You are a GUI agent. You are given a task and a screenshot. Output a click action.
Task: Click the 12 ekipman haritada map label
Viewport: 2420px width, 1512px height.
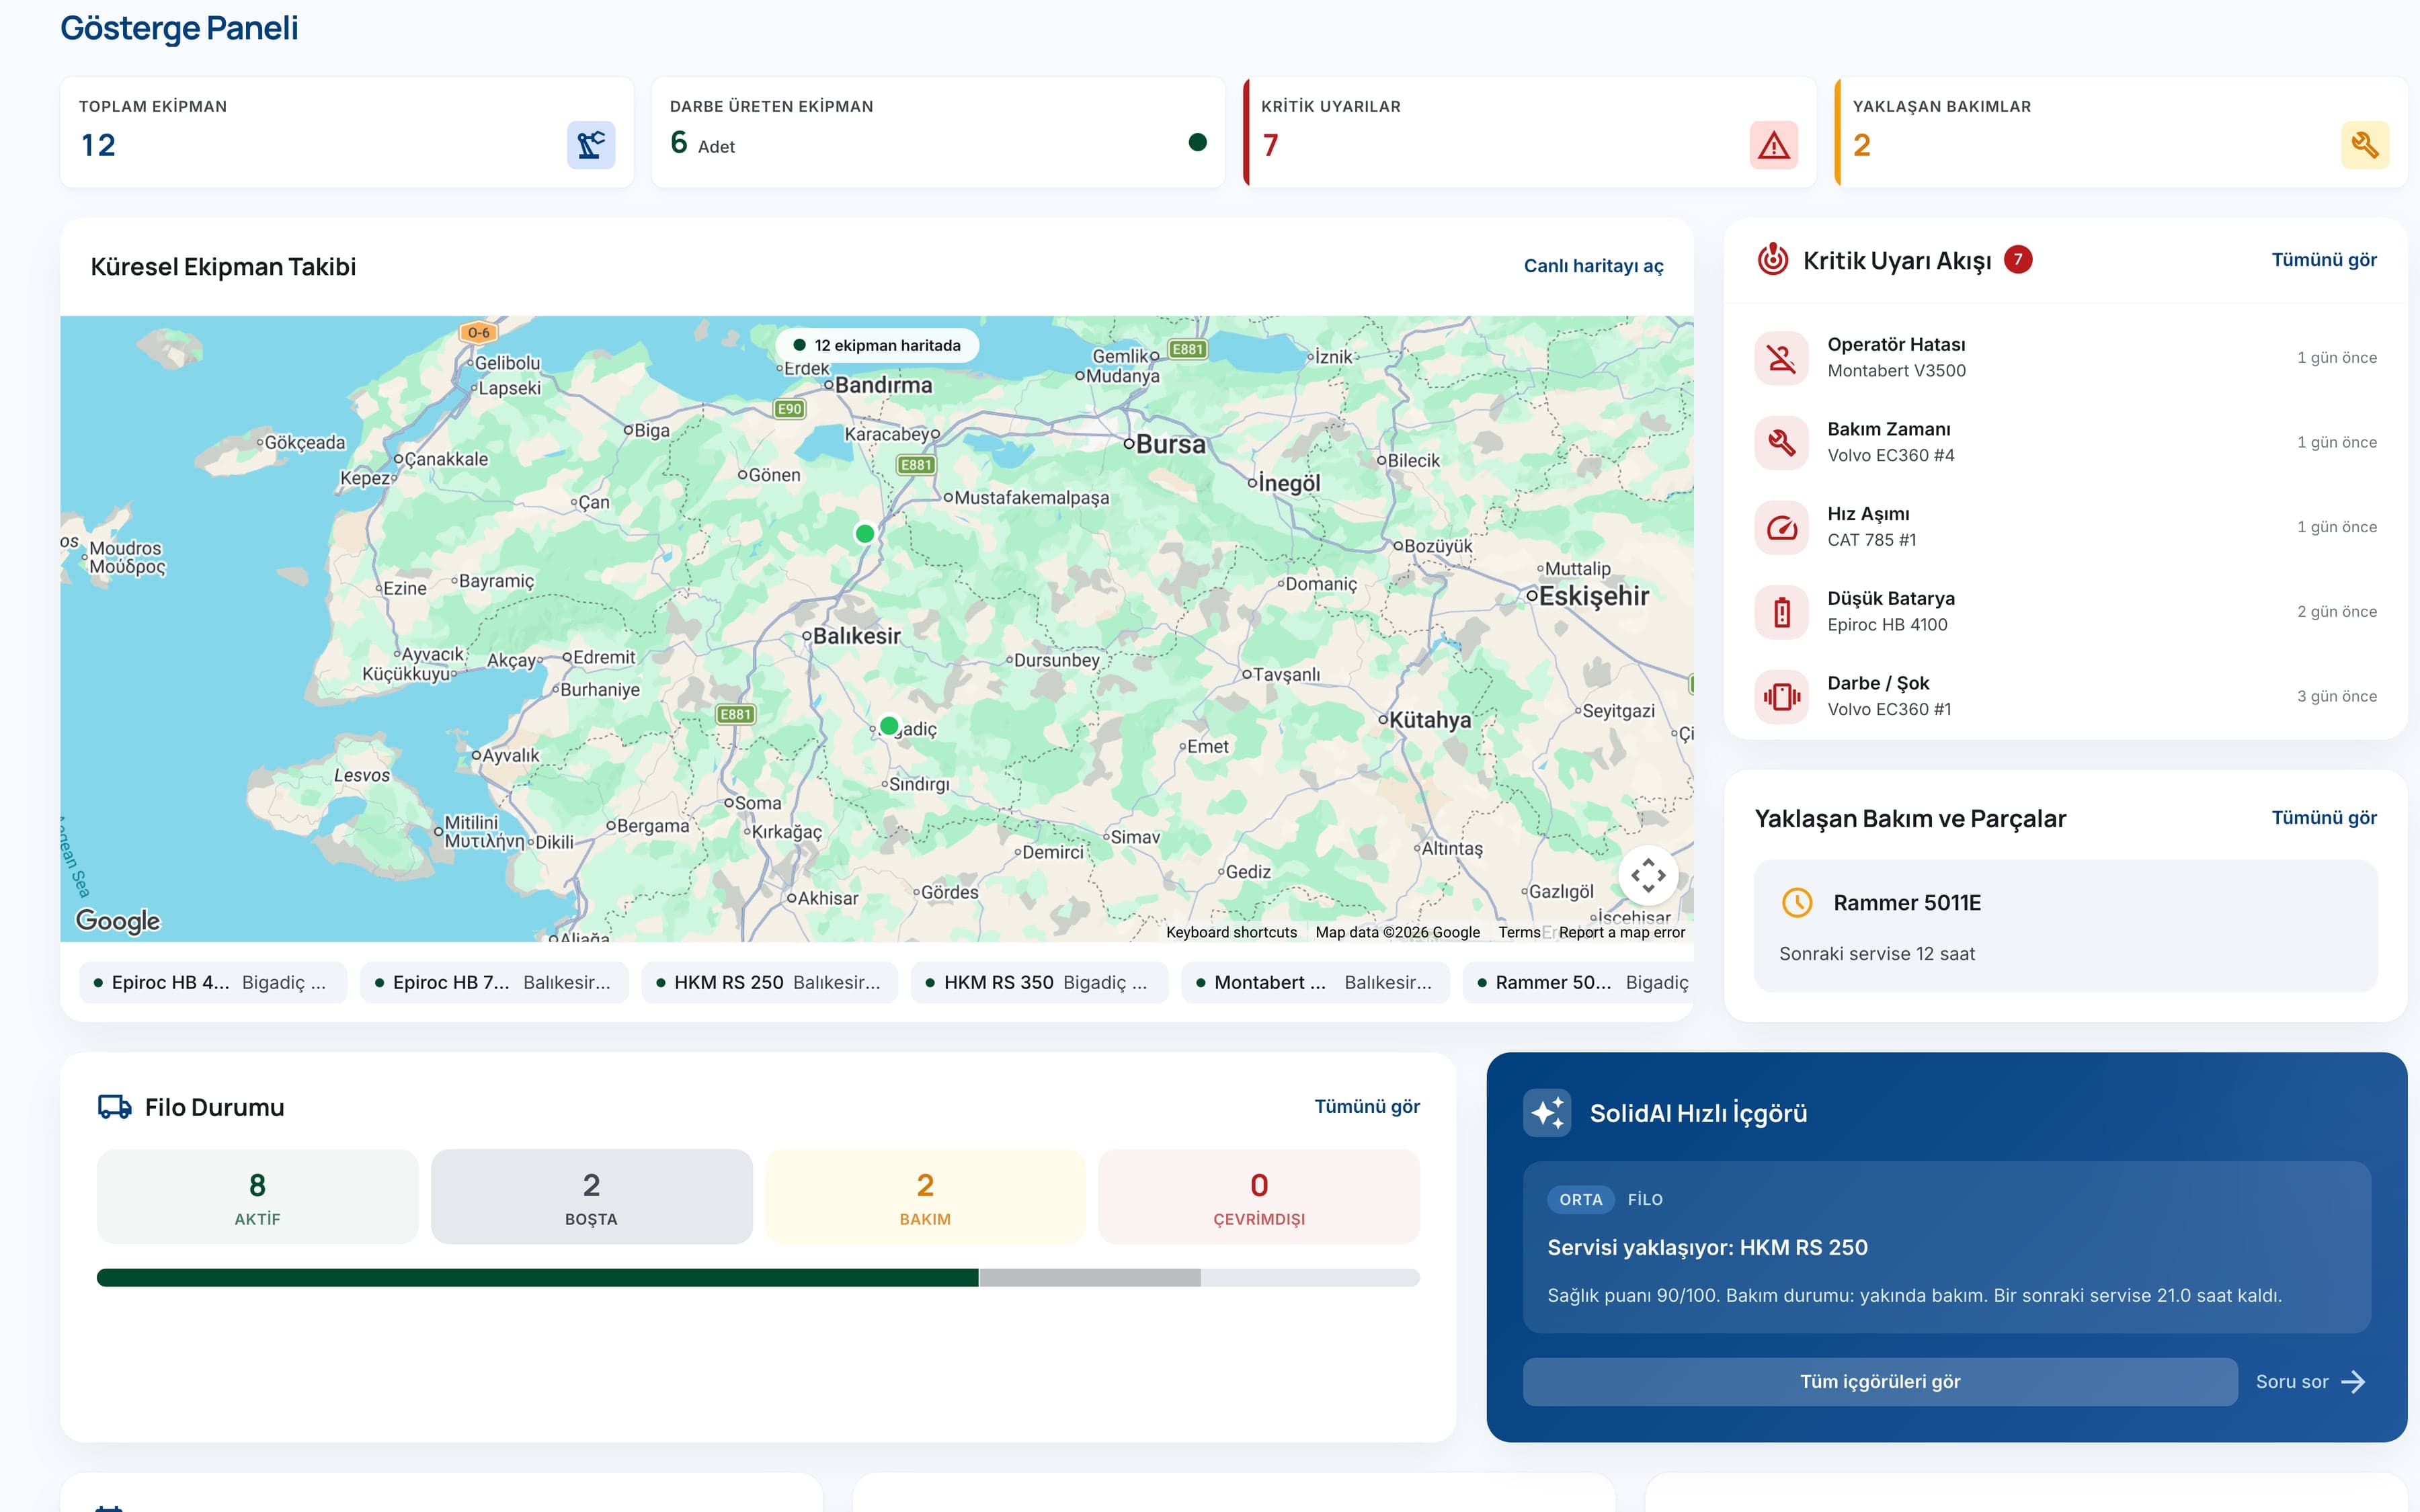coord(877,346)
